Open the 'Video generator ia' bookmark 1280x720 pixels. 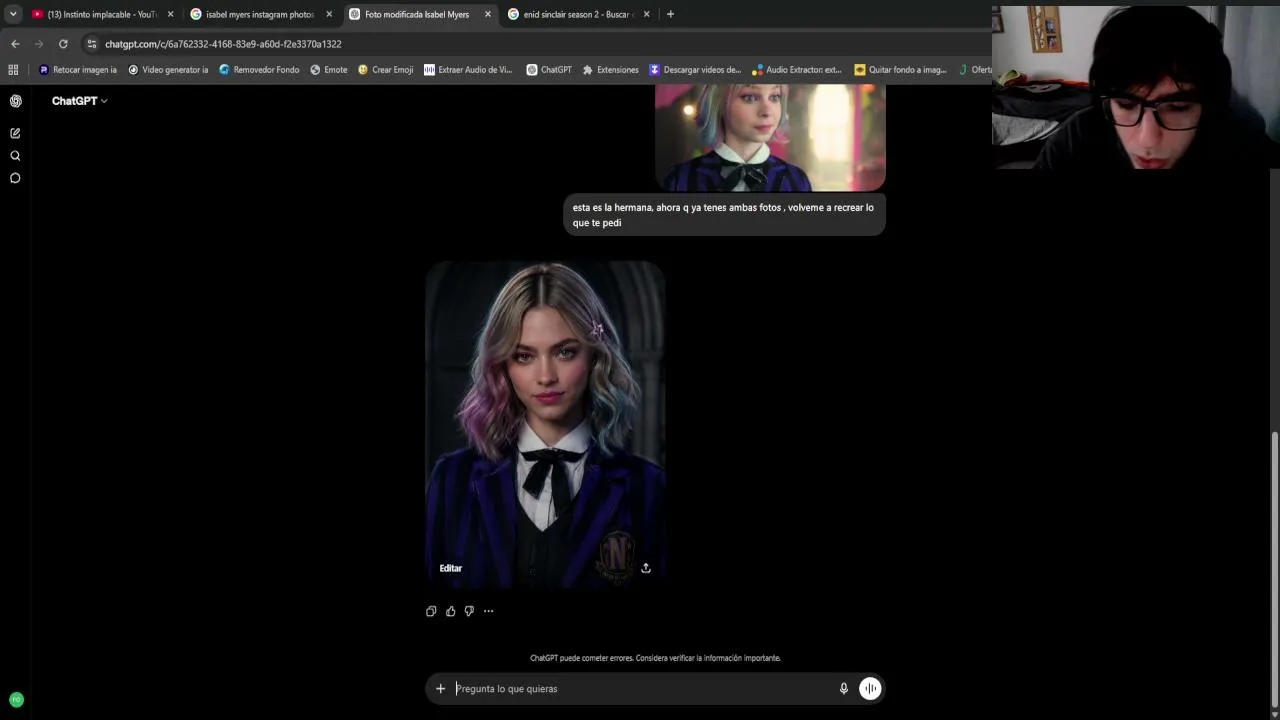pos(168,70)
